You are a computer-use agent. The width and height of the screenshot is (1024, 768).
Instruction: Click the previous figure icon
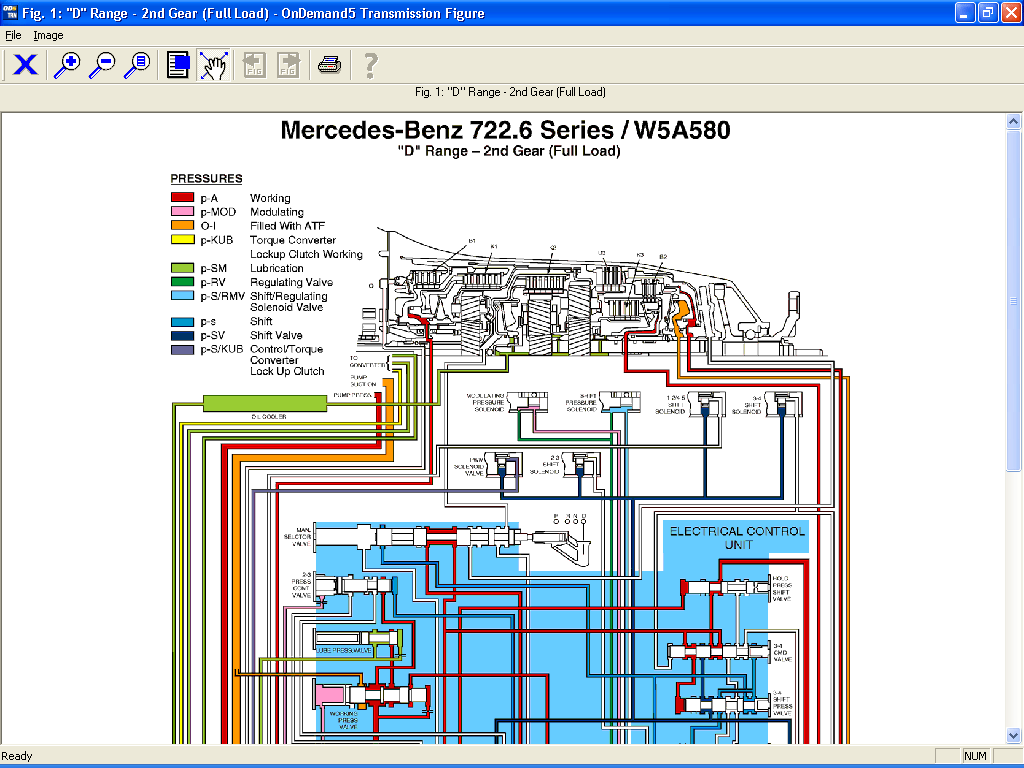(254, 65)
